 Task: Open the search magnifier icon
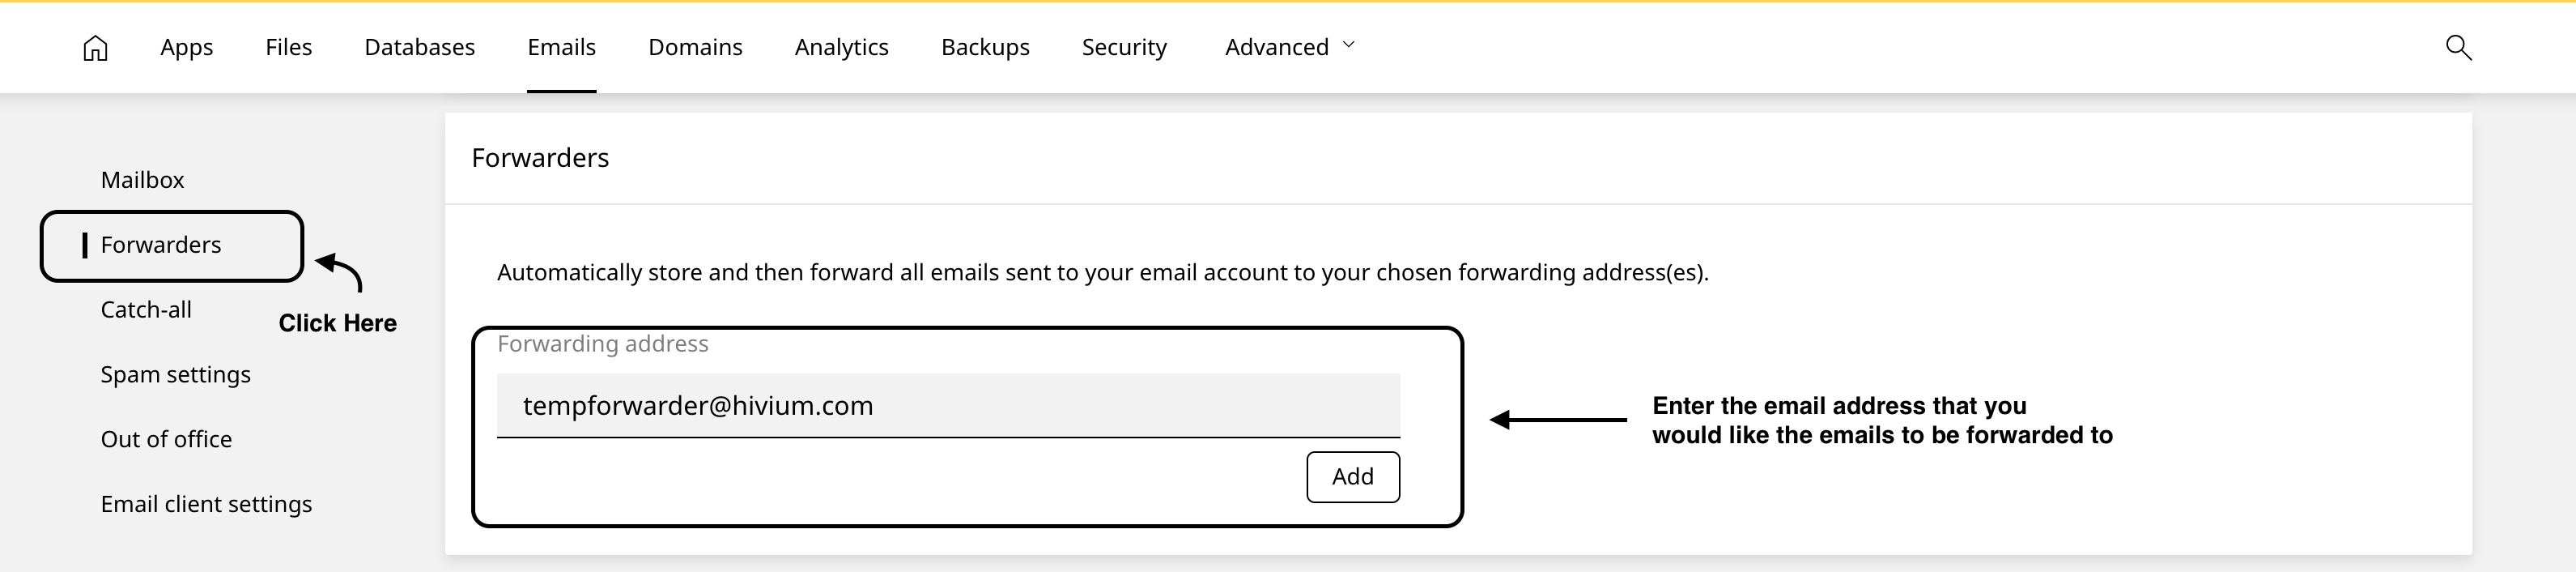2458,47
